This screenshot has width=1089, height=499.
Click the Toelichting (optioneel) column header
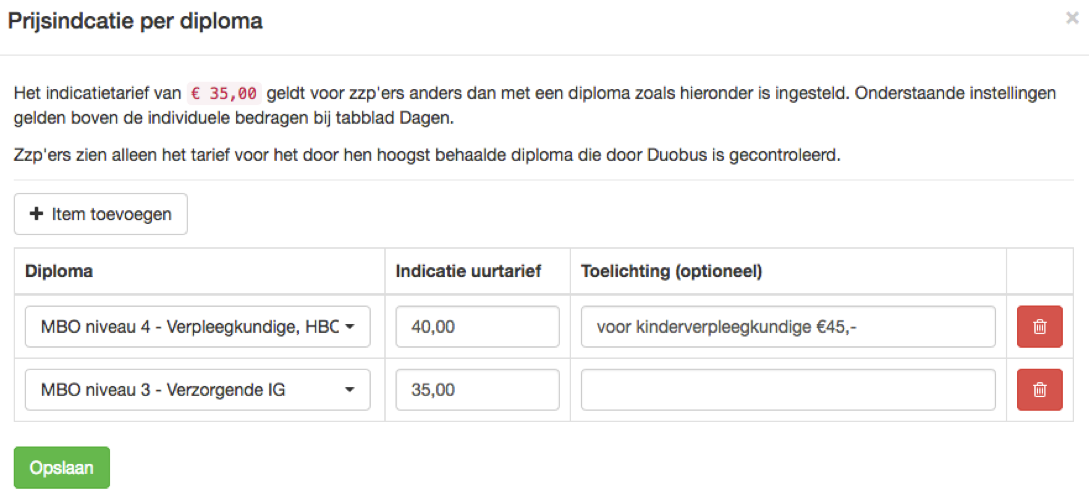(672, 271)
